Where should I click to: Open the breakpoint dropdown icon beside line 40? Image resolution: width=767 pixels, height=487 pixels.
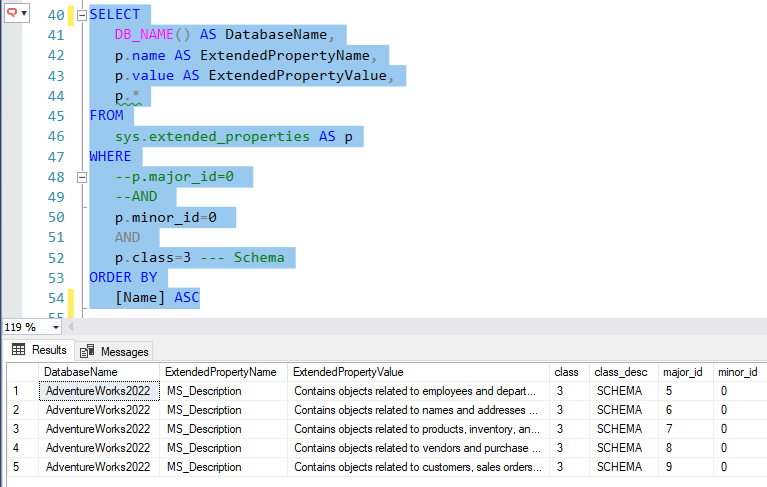tap(17, 13)
